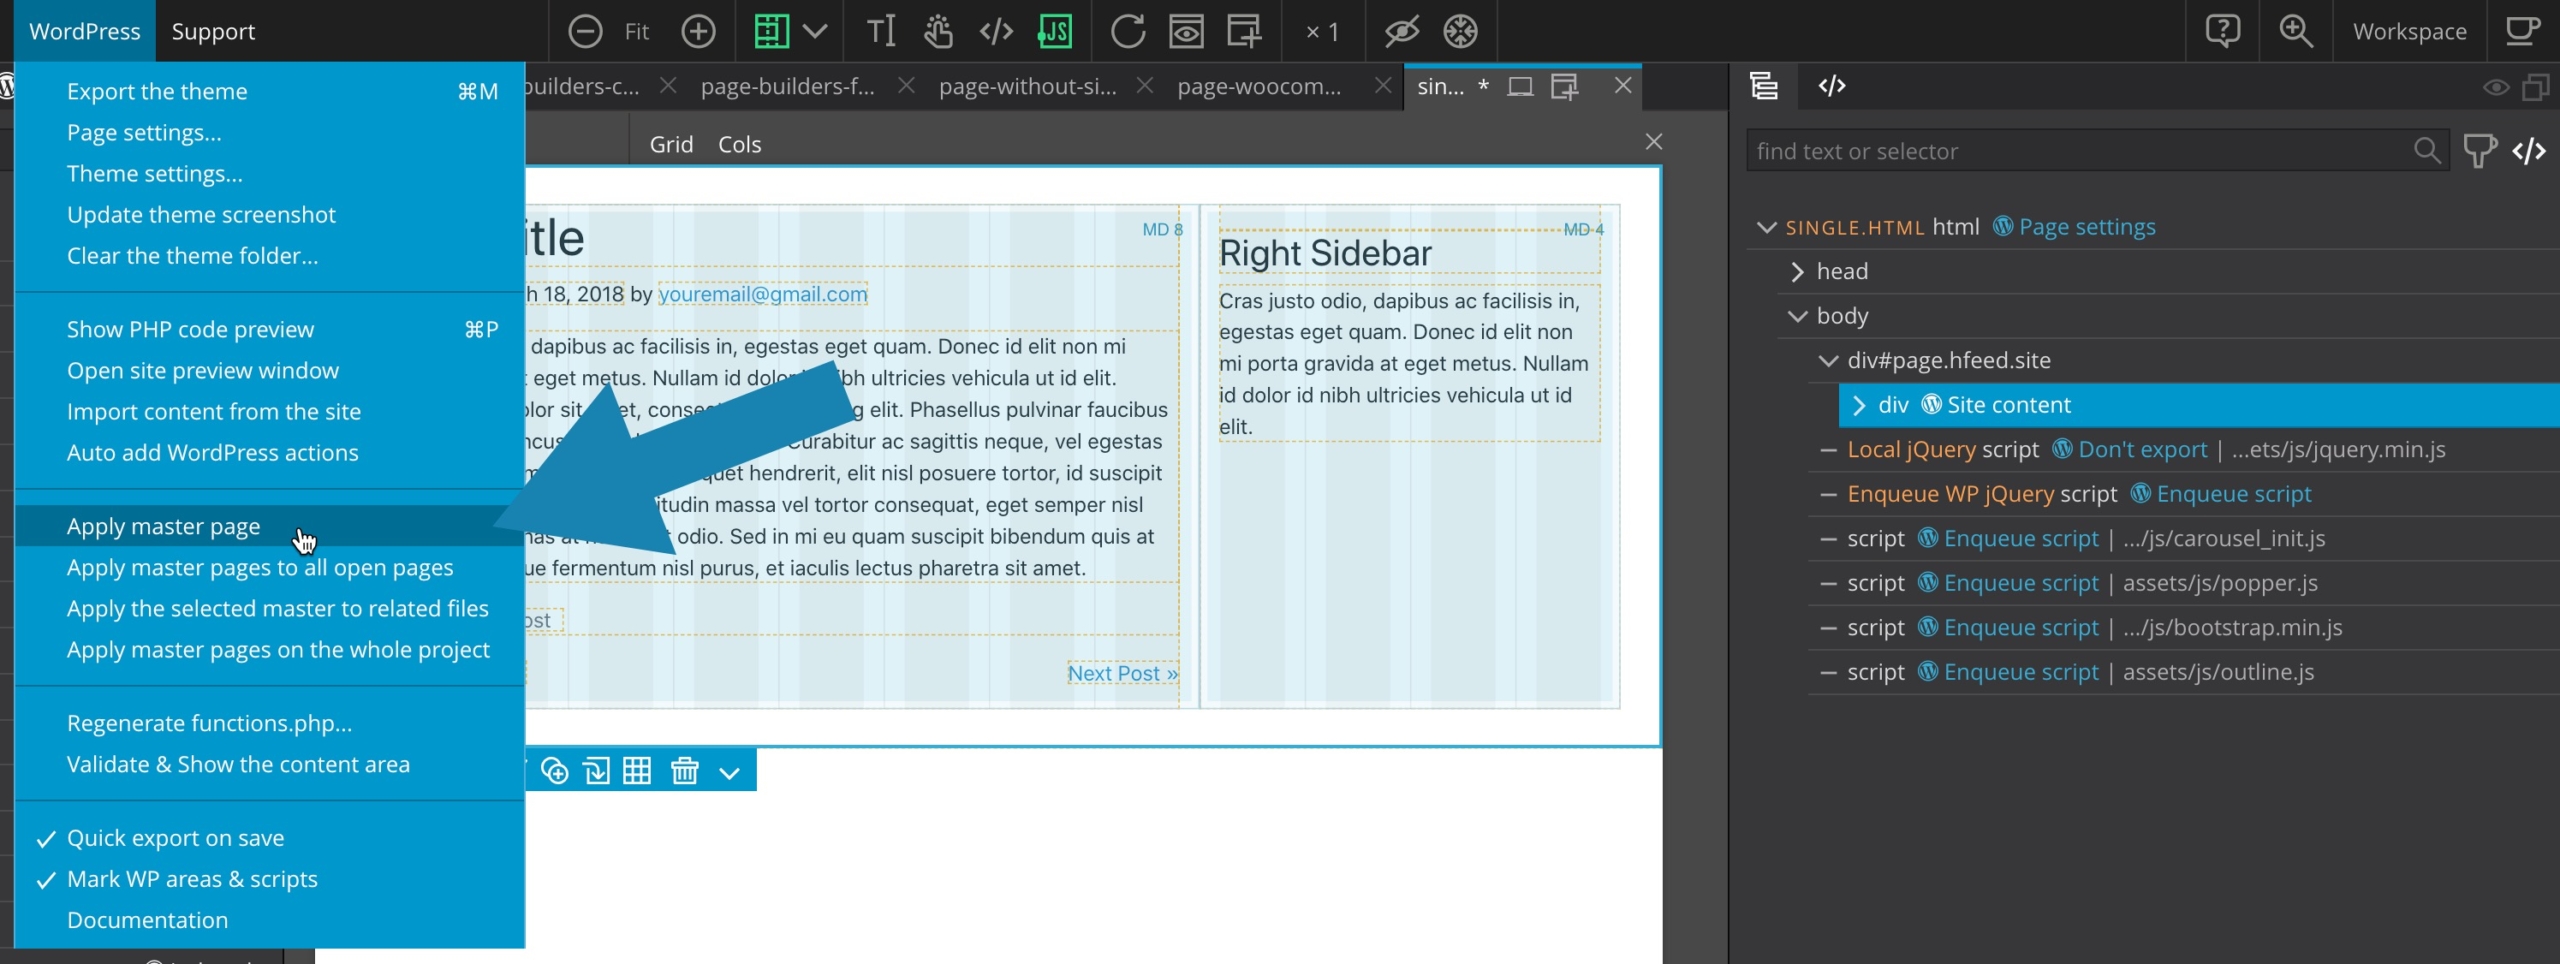Viewport: 2560px width, 964px height.
Task: Switch to the page-woocom... tab
Action: click(x=1259, y=87)
